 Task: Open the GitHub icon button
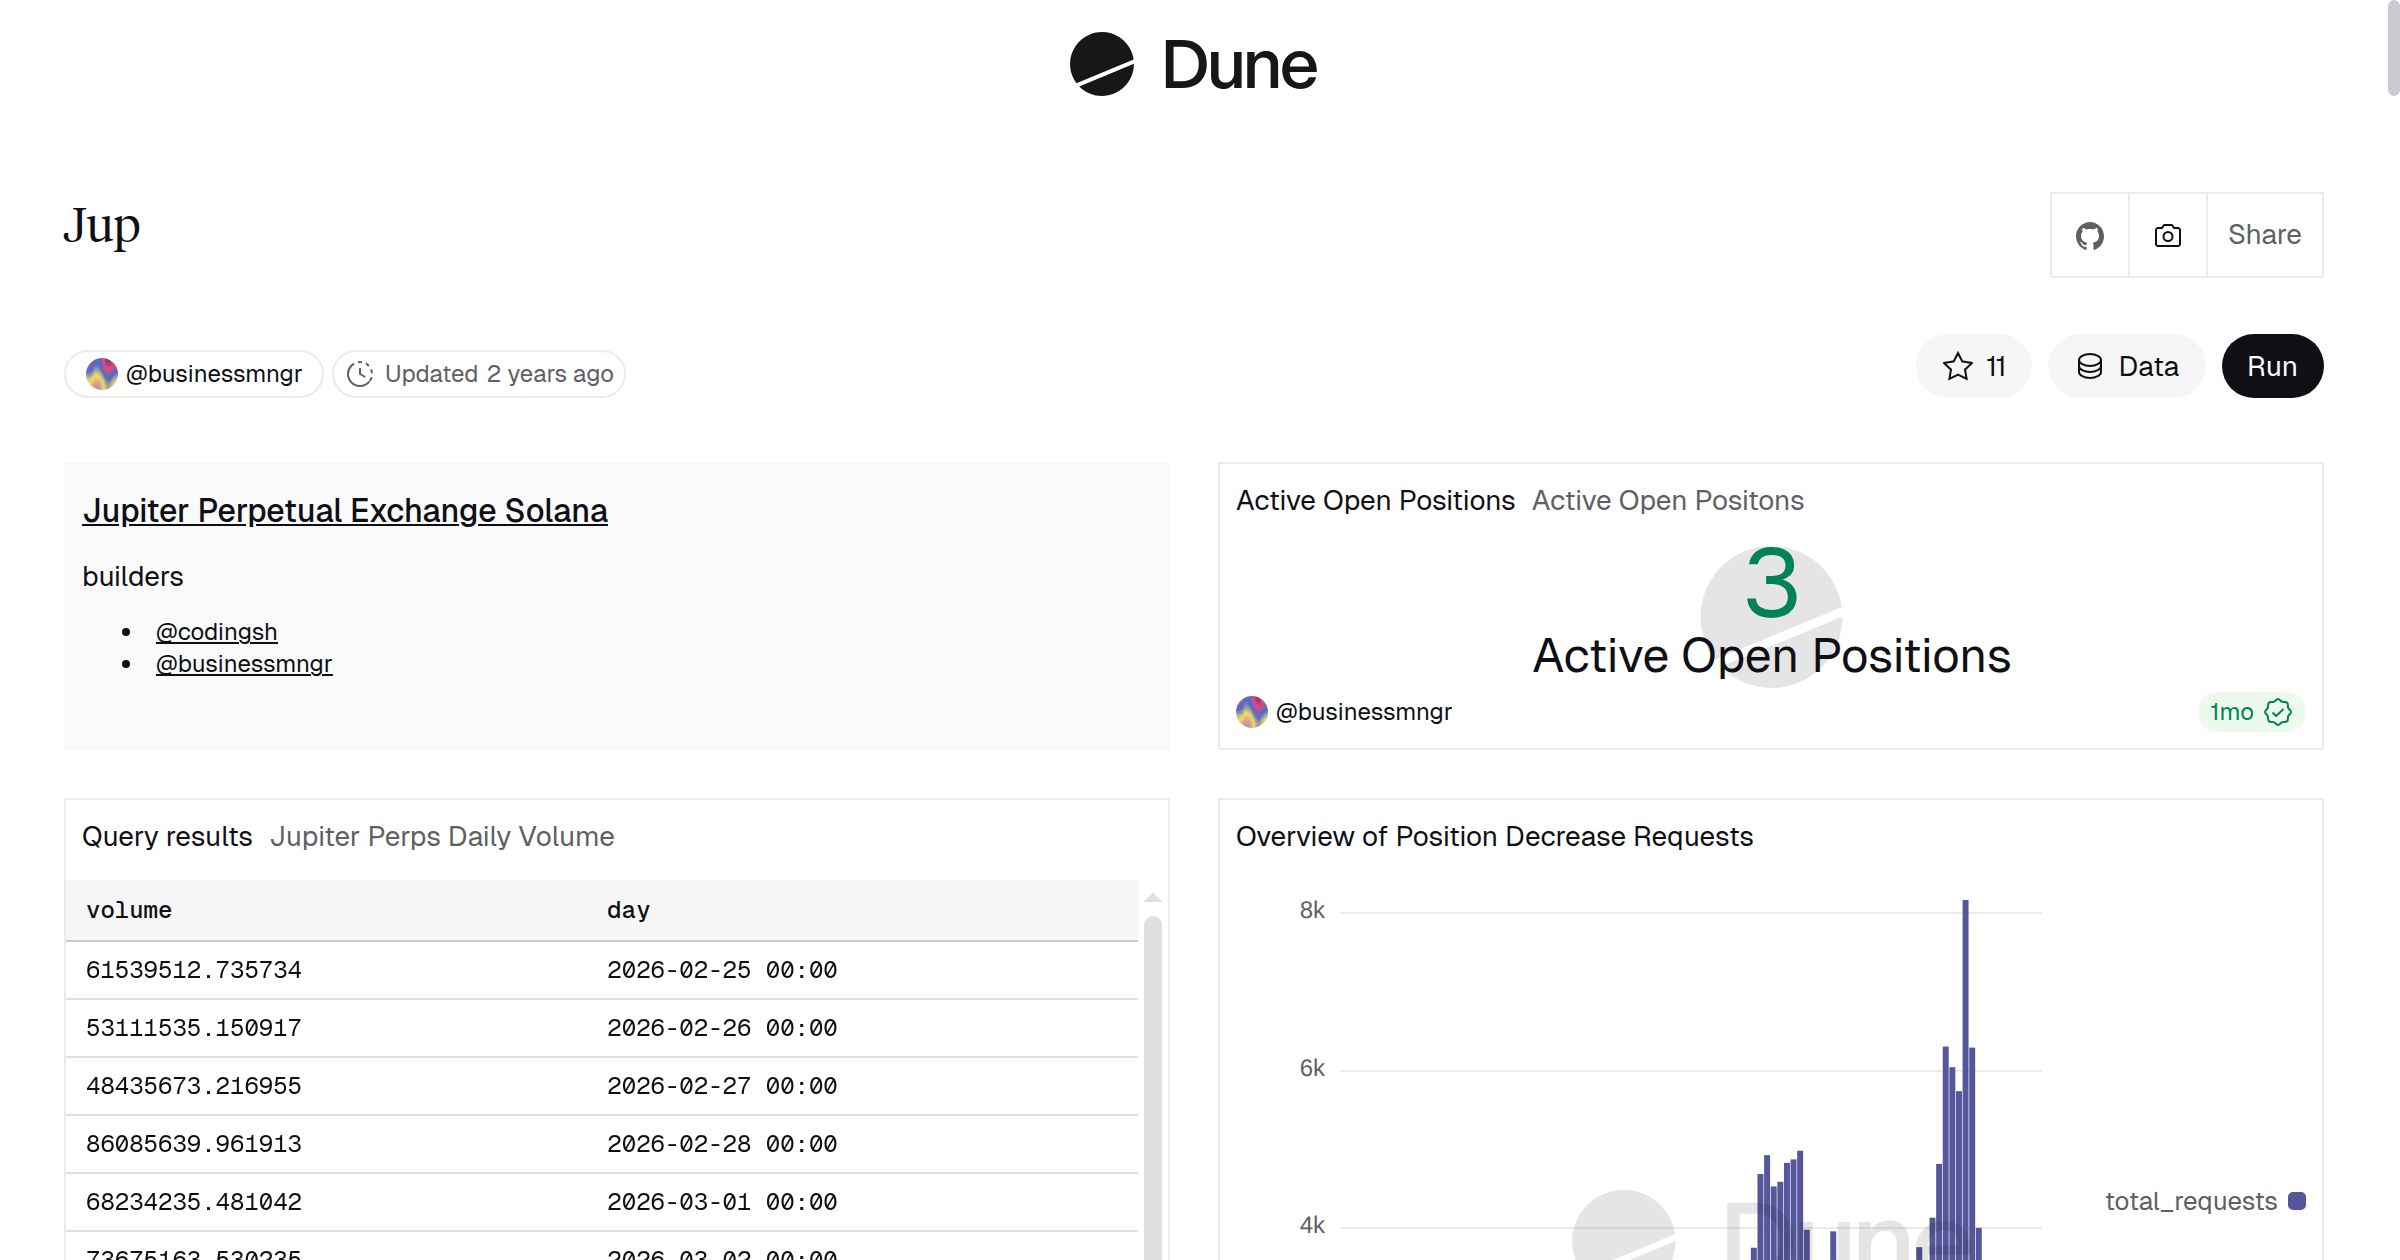click(2089, 236)
